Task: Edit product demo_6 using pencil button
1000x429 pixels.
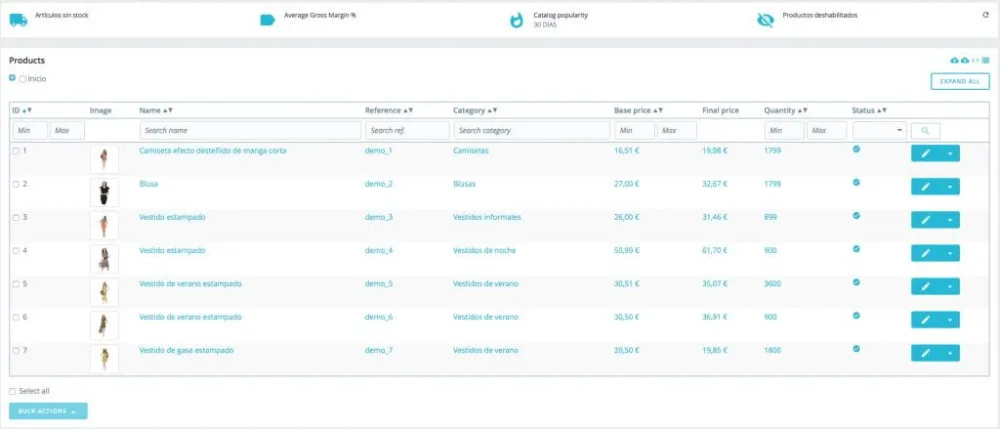Action: [x=926, y=319]
